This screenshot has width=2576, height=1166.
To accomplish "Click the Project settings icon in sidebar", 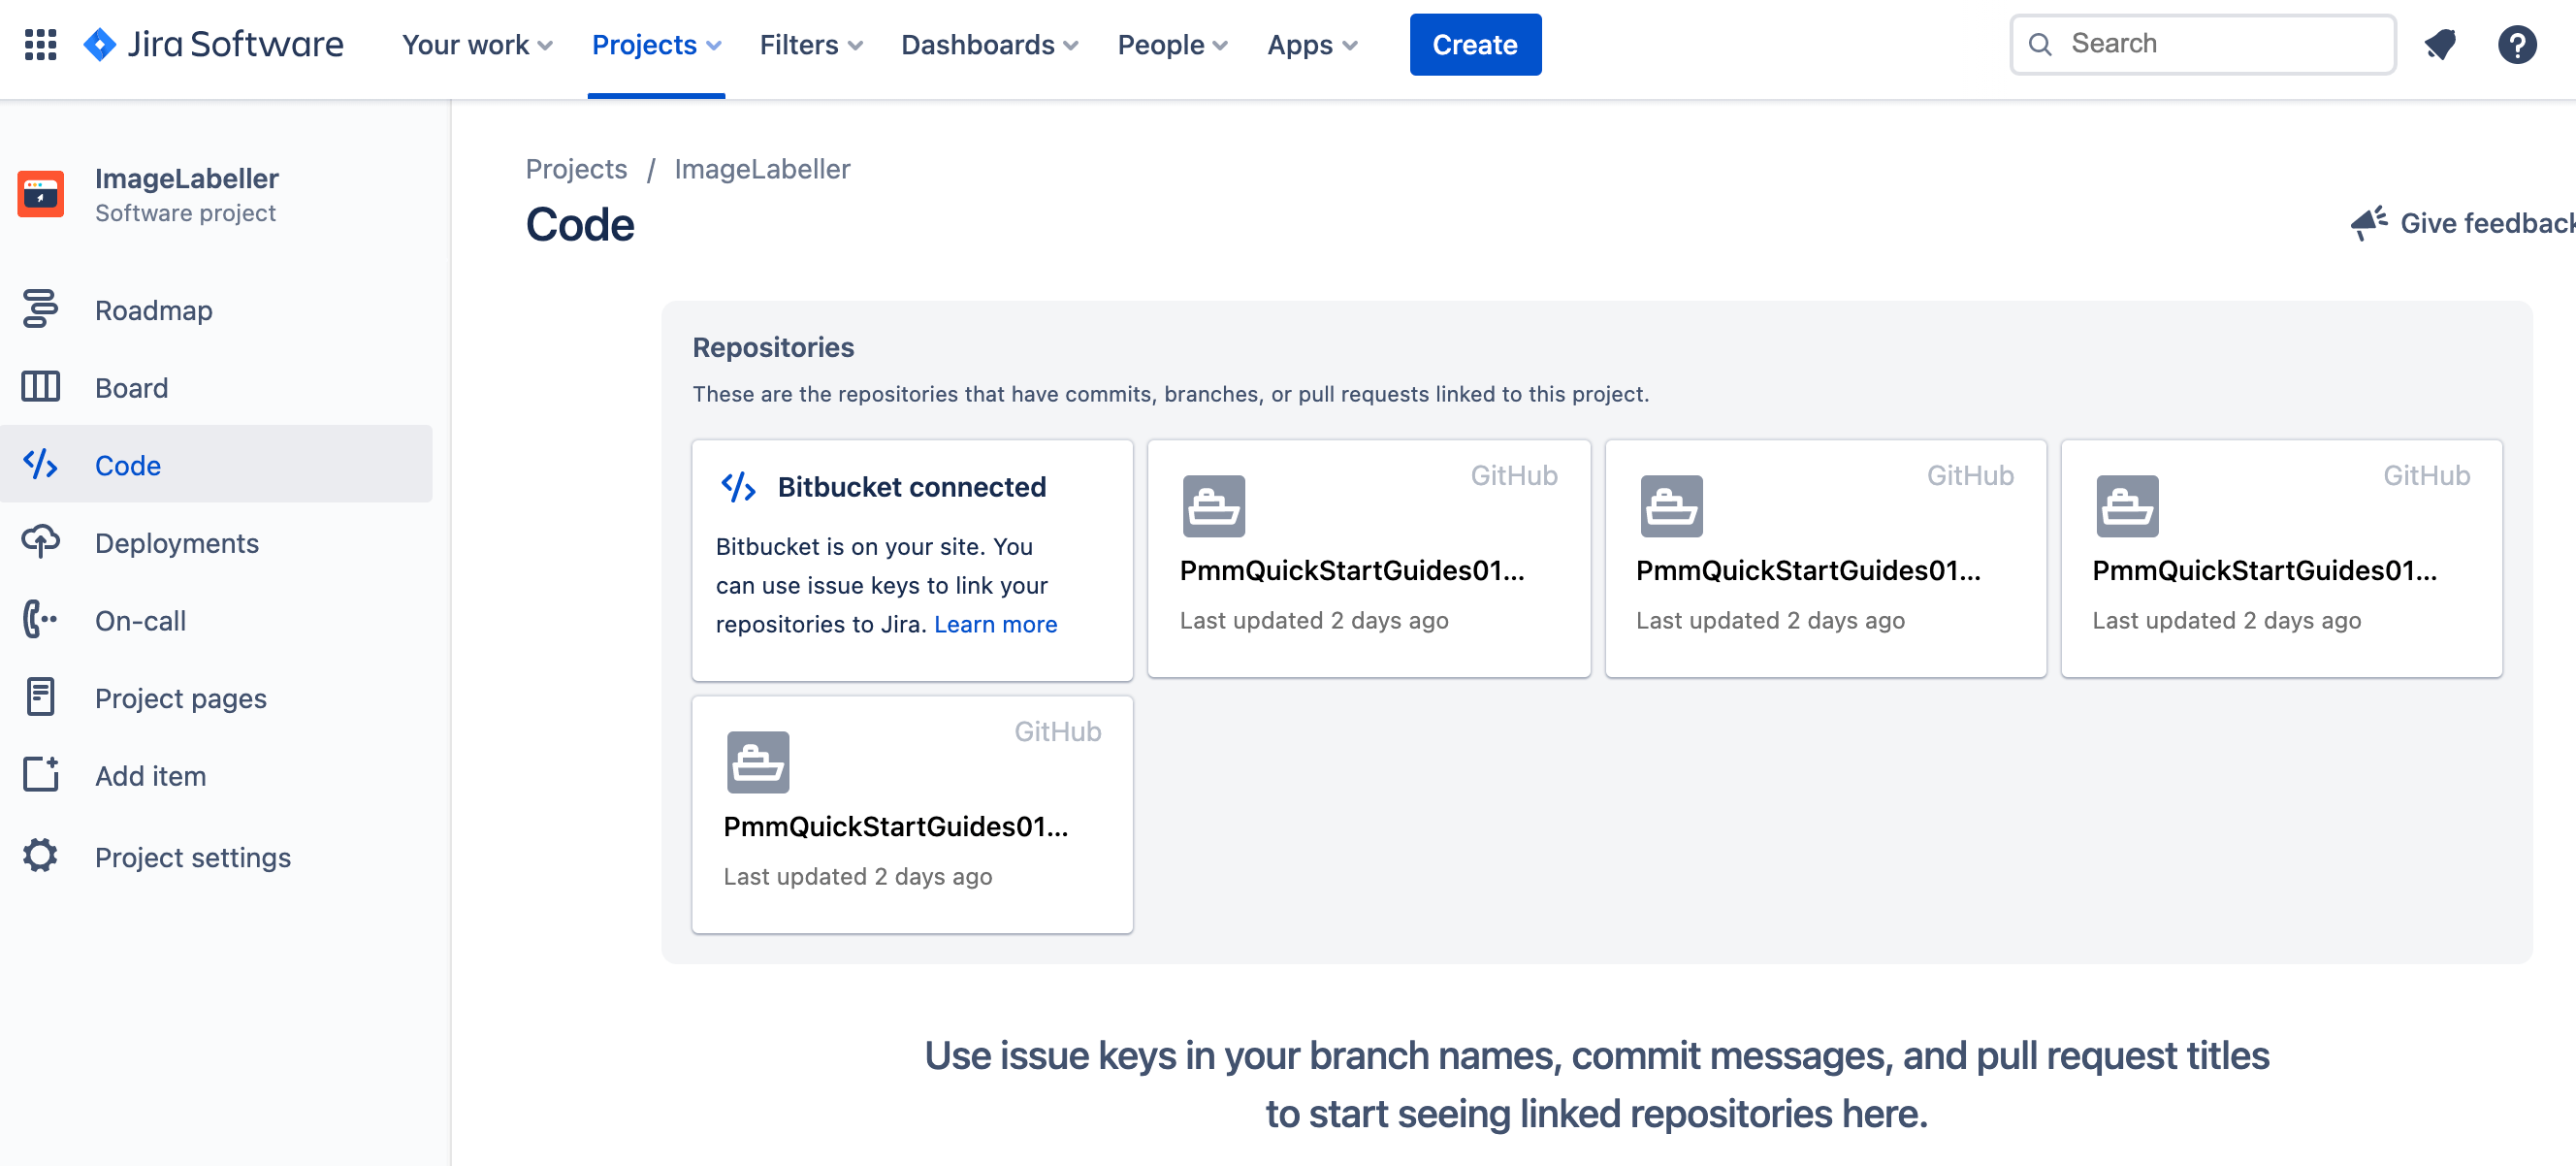I will click(40, 856).
